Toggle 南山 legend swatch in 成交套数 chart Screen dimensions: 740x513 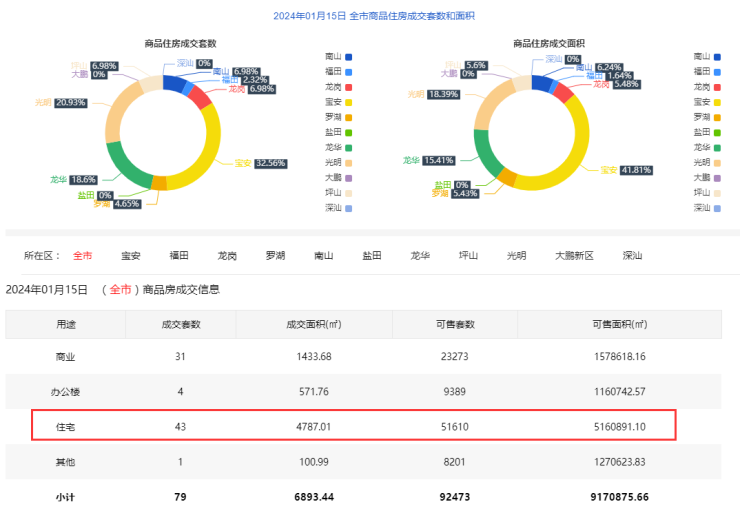pyautogui.click(x=348, y=57)
